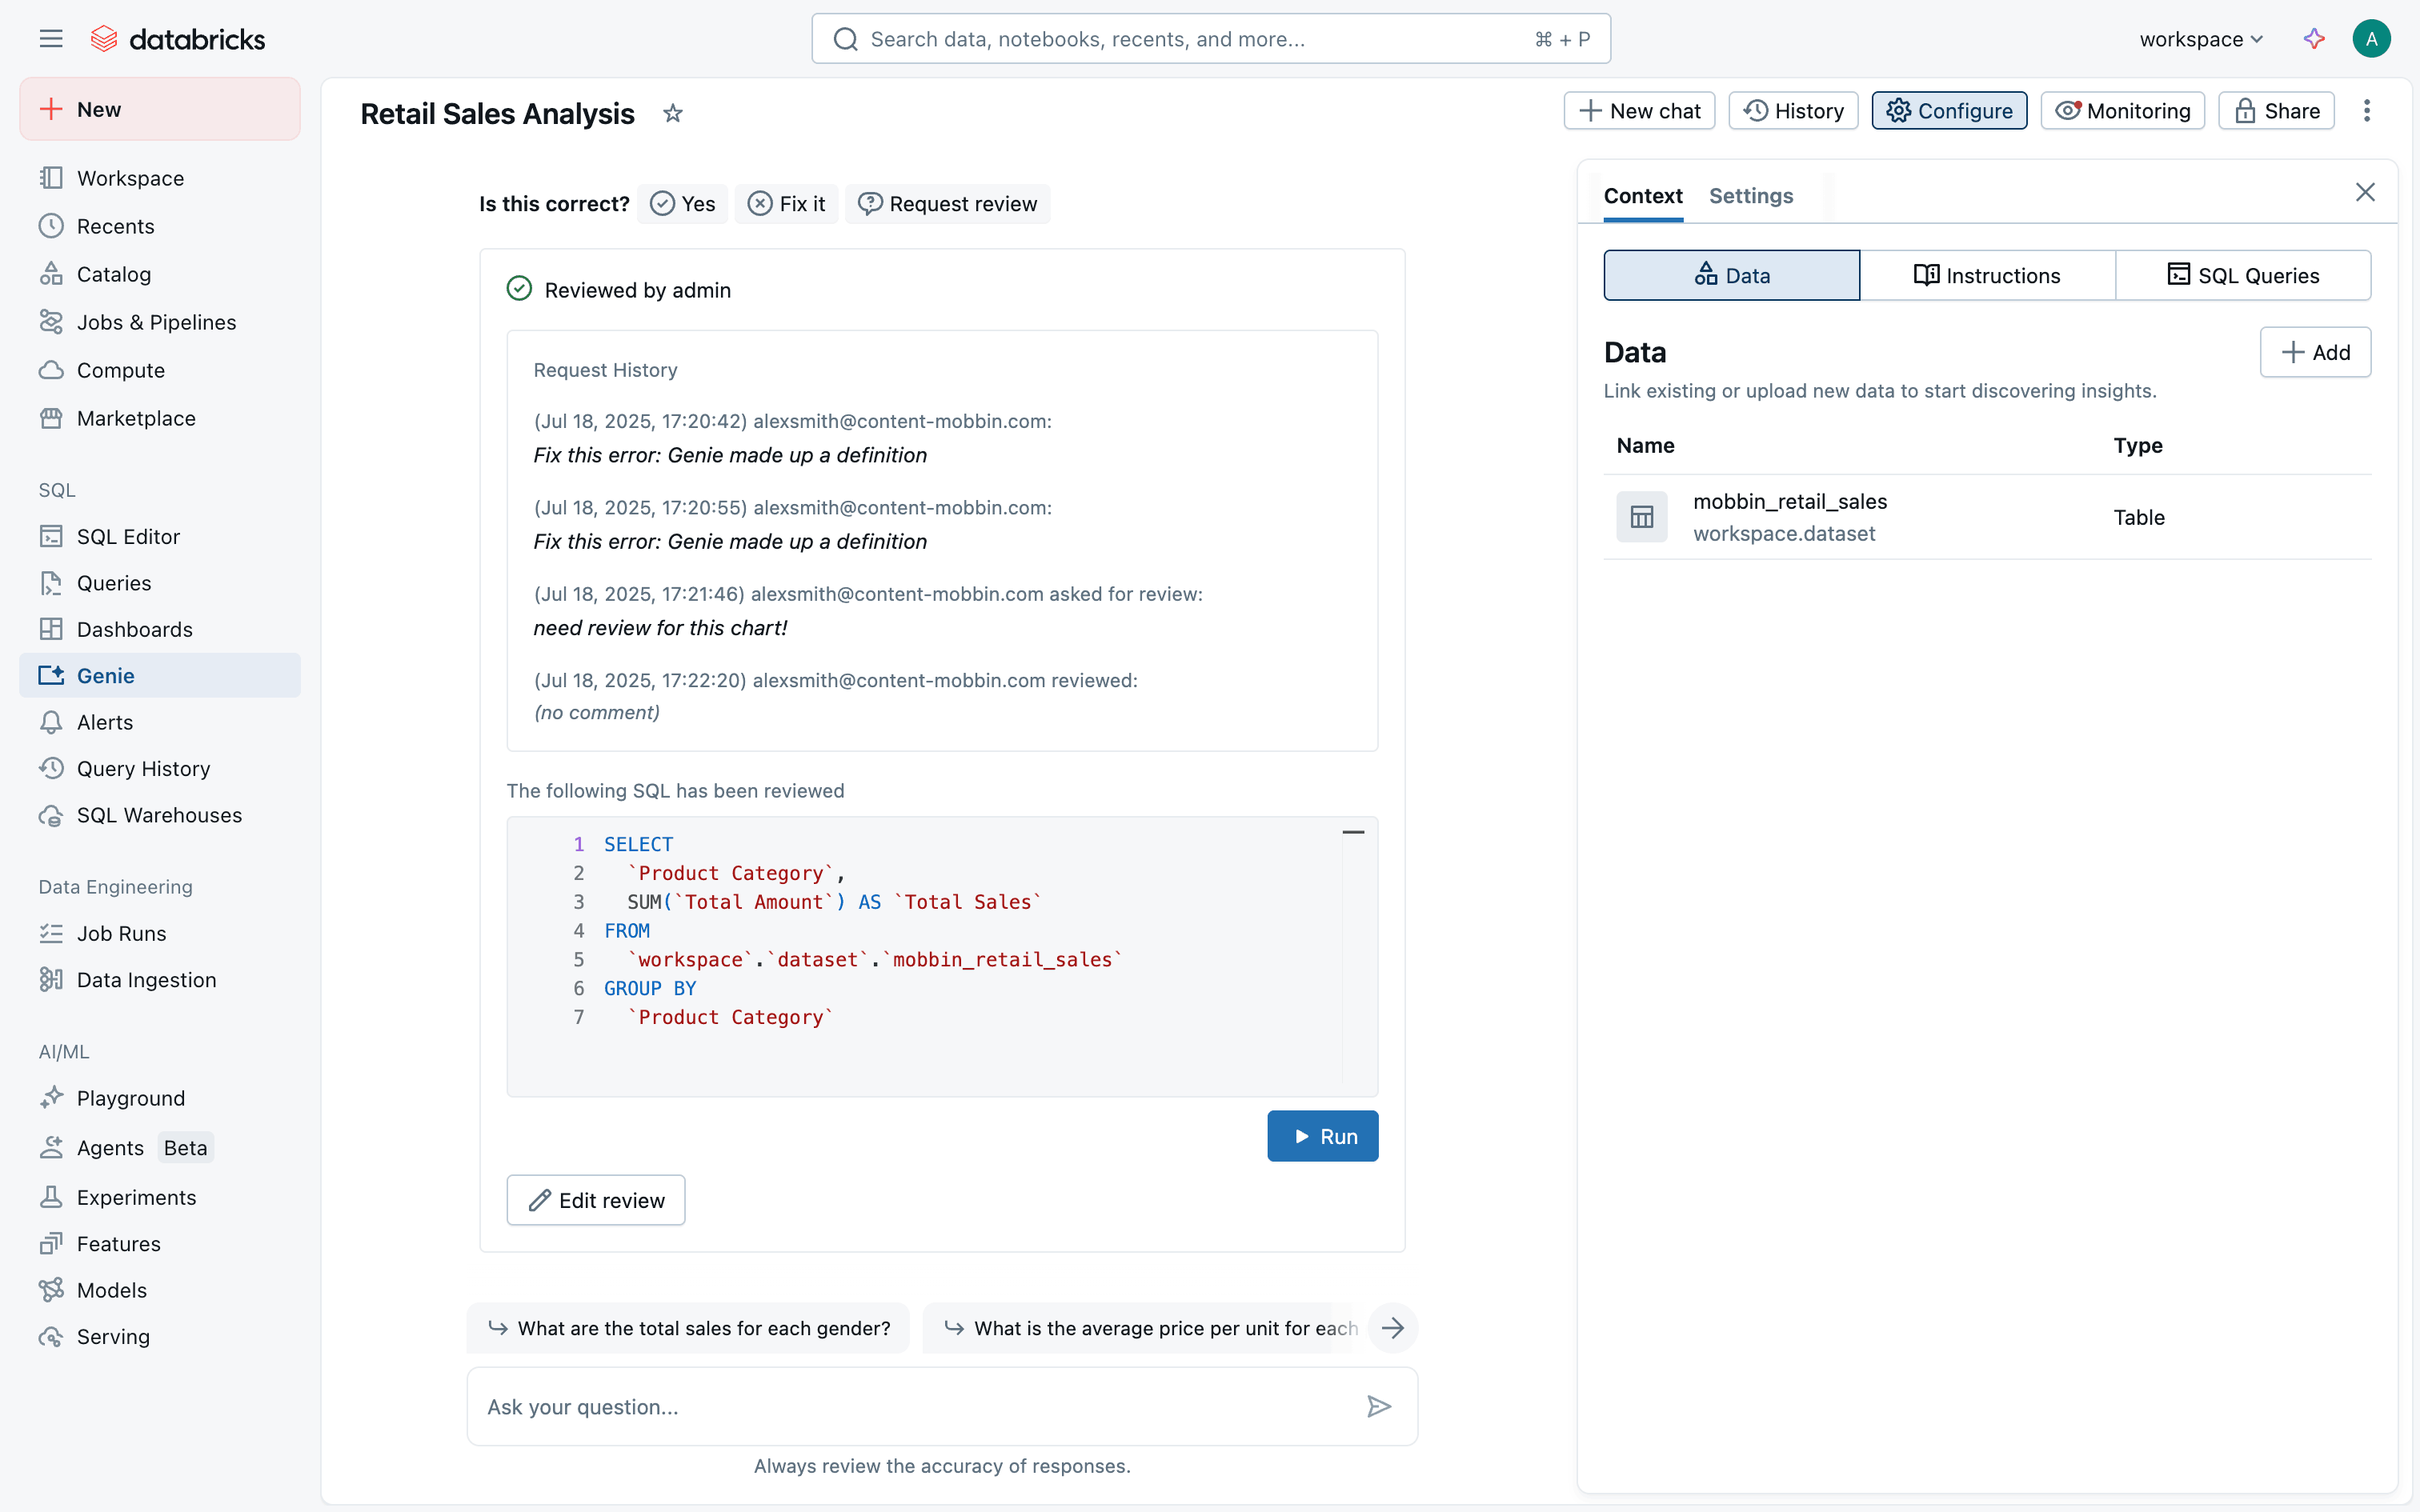Screen dimensions: 2420x1512
Task: Switch to the Settings tab
Action: [1750, 196]
